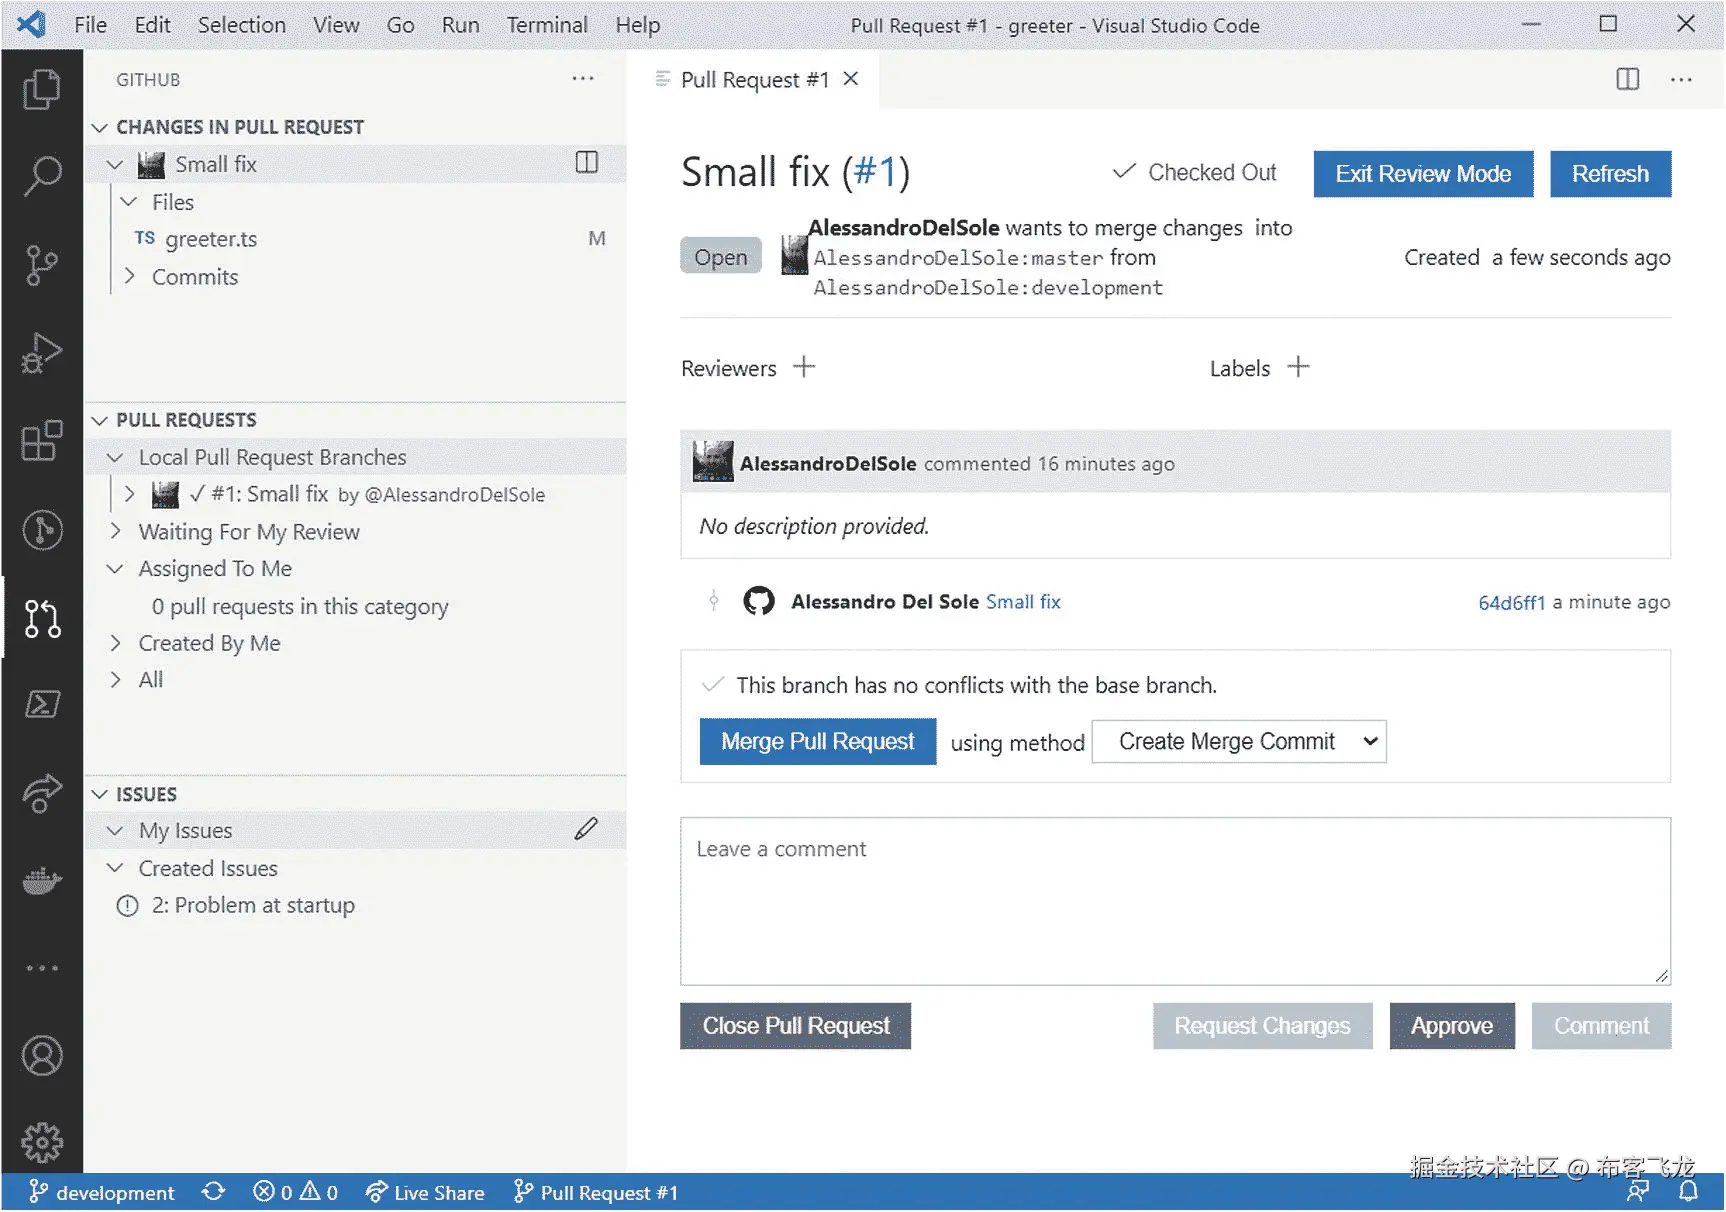Click in the Leave a comment box
This screenshot has width=1726, height=1212.
(1175, 901)
